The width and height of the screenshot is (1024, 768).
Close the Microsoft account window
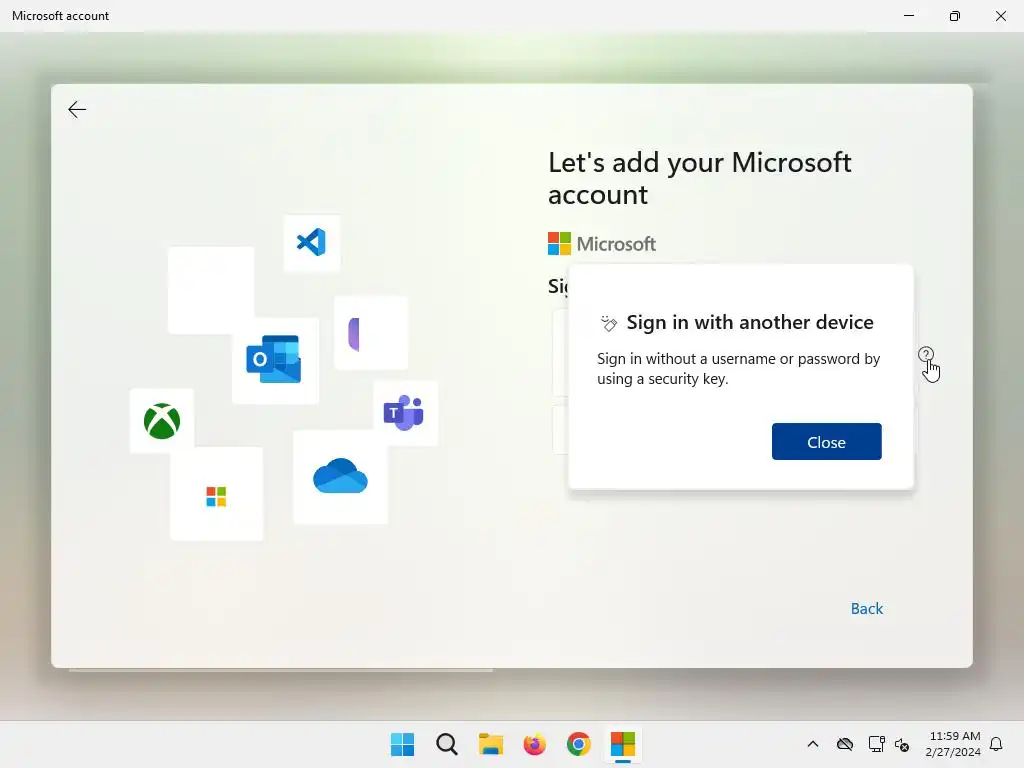point(1000,16)
